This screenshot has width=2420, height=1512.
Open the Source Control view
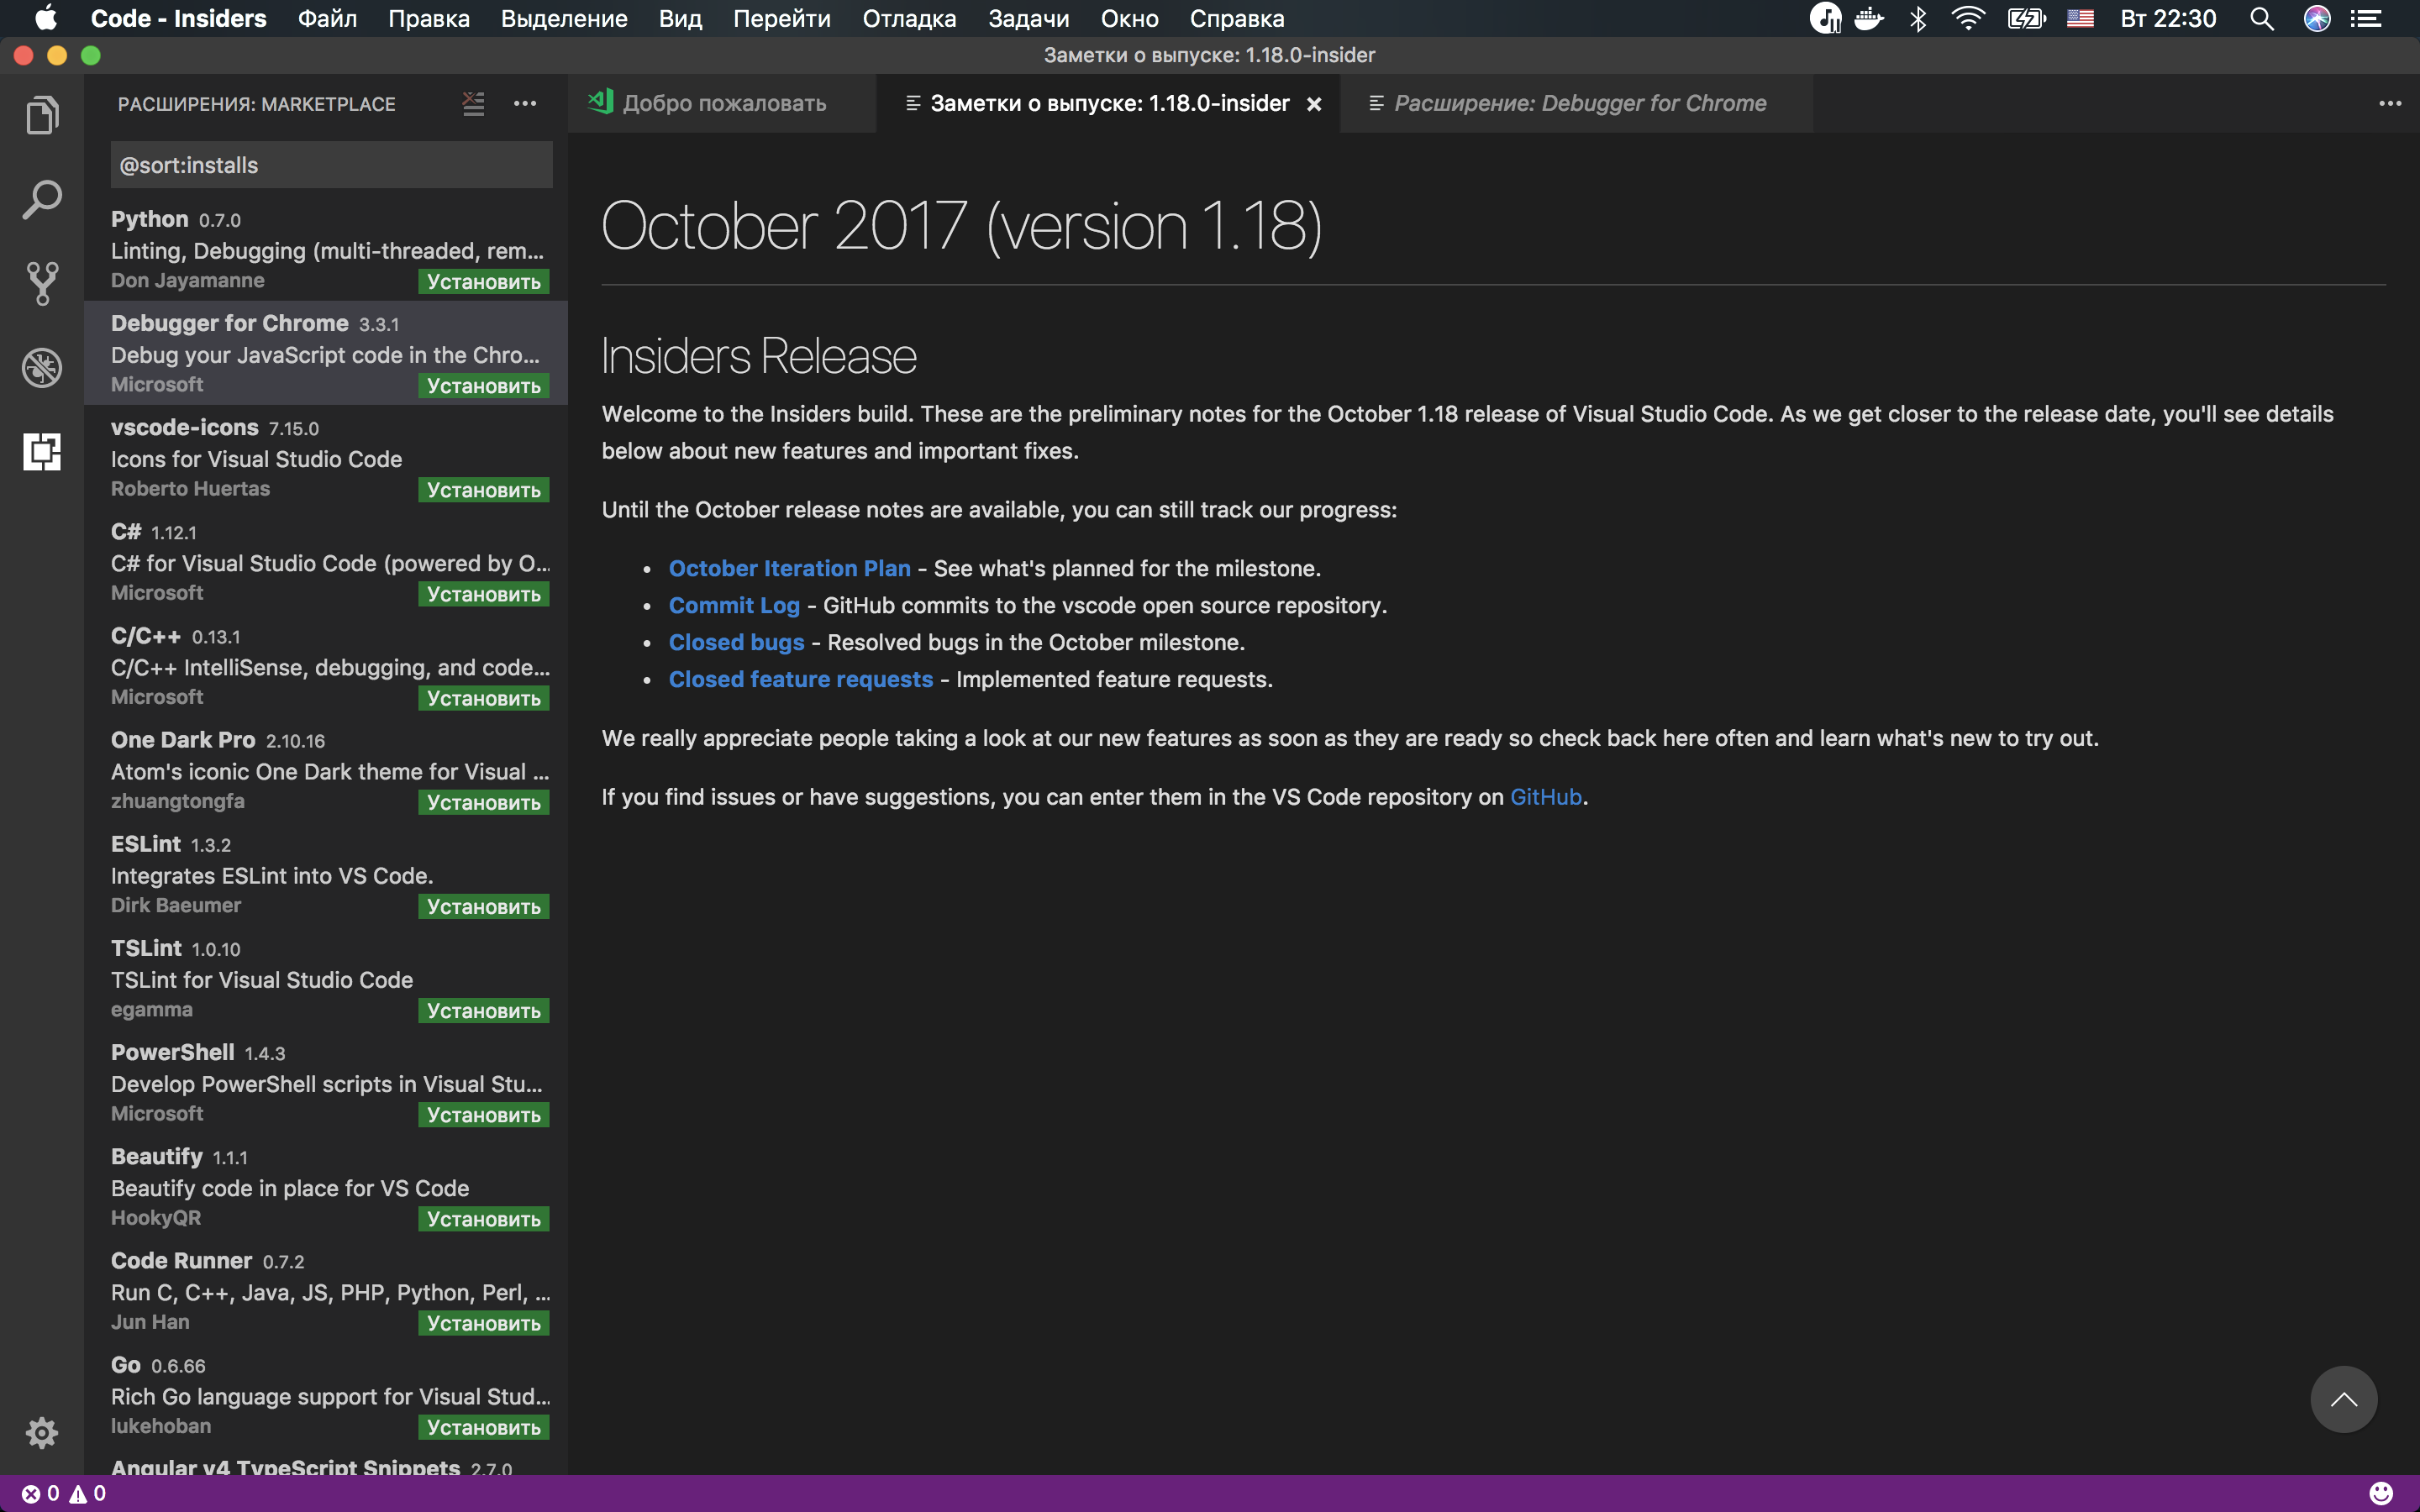pyautogui.click(x=42, y=283)
